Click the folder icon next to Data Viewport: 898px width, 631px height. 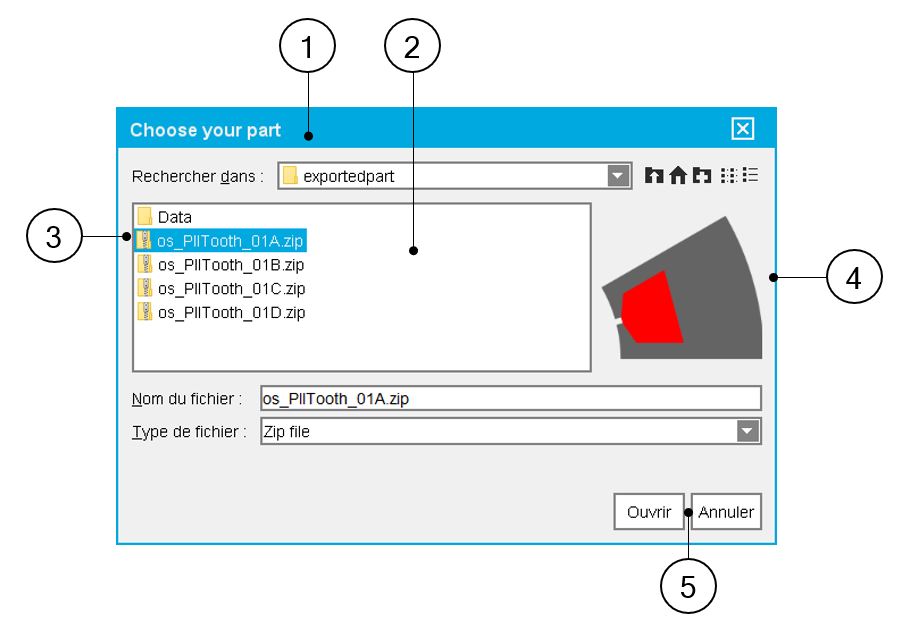coord(145,216)
